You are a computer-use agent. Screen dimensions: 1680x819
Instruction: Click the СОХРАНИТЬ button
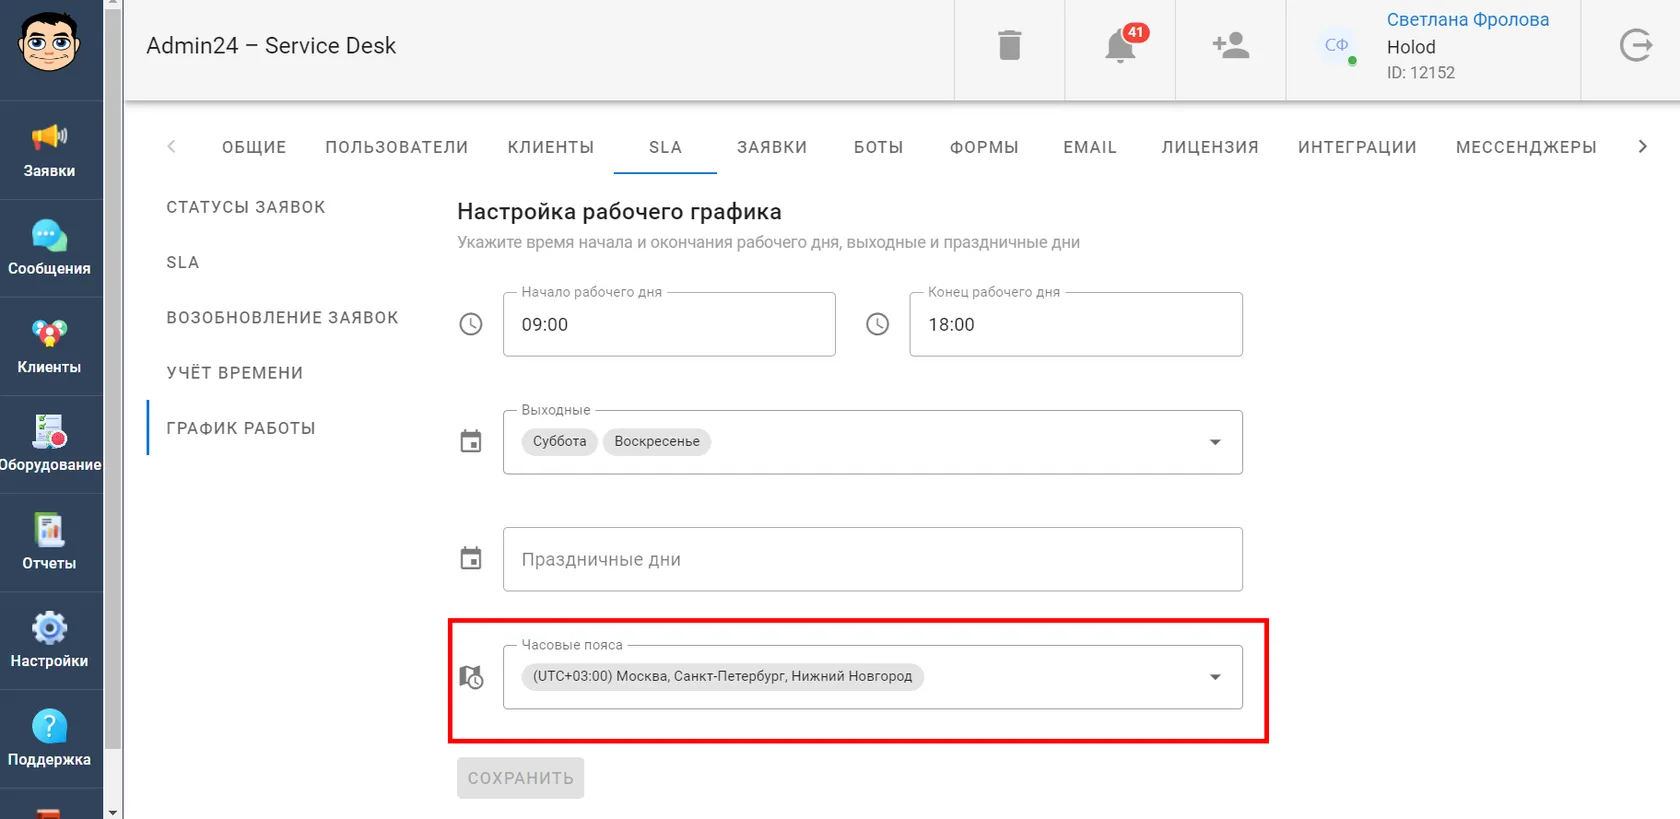[520, 778]
